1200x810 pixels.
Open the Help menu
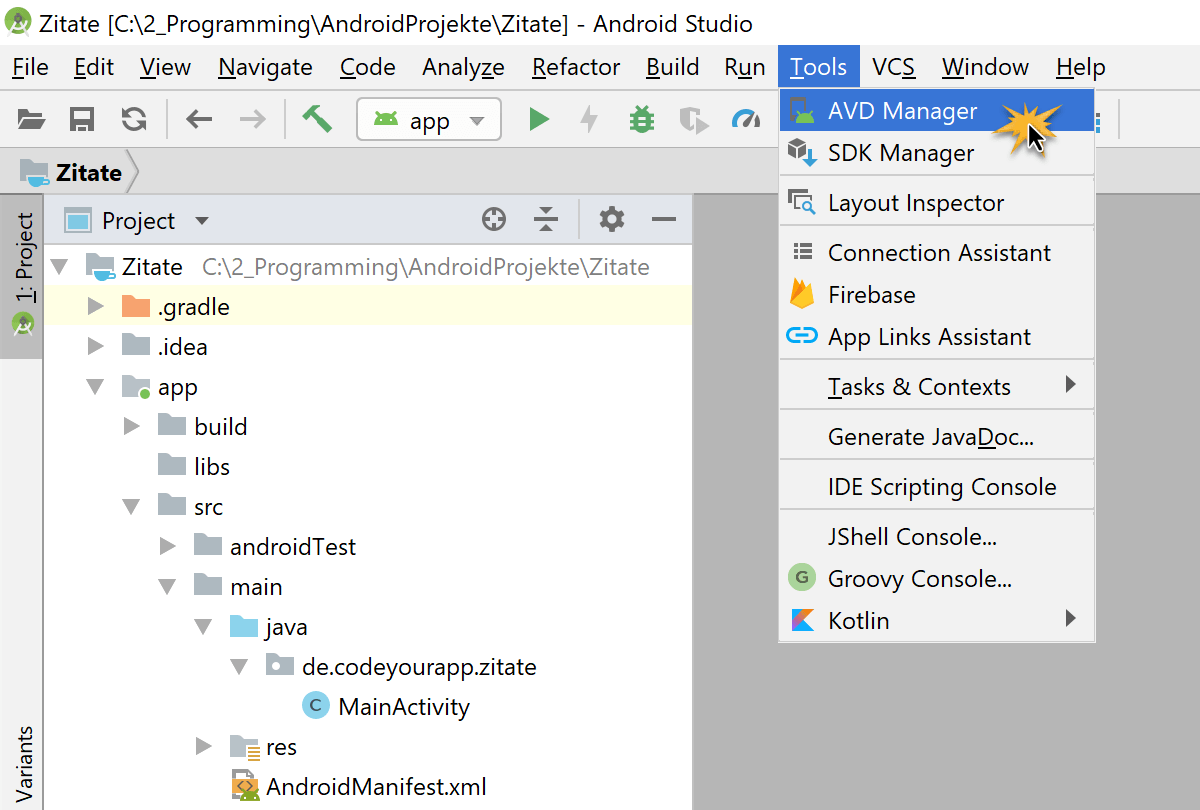(x=1080, y=67)
